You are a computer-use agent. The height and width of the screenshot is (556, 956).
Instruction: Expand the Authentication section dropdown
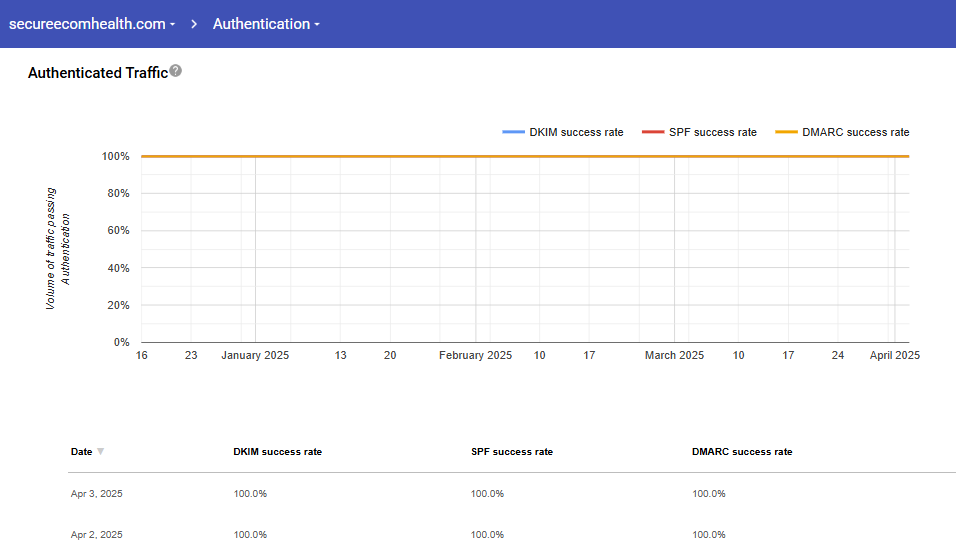point(265,24)
